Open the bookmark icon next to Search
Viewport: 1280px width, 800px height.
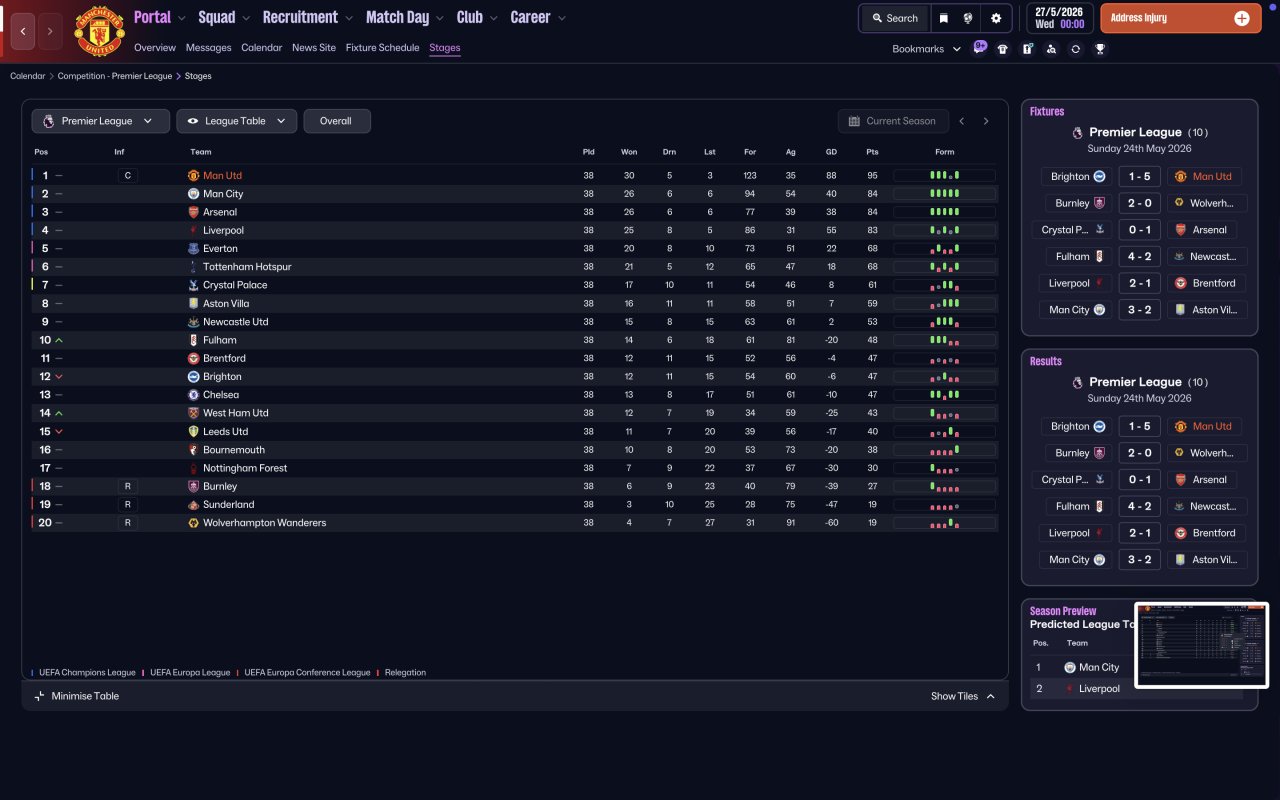click(943, 18)
